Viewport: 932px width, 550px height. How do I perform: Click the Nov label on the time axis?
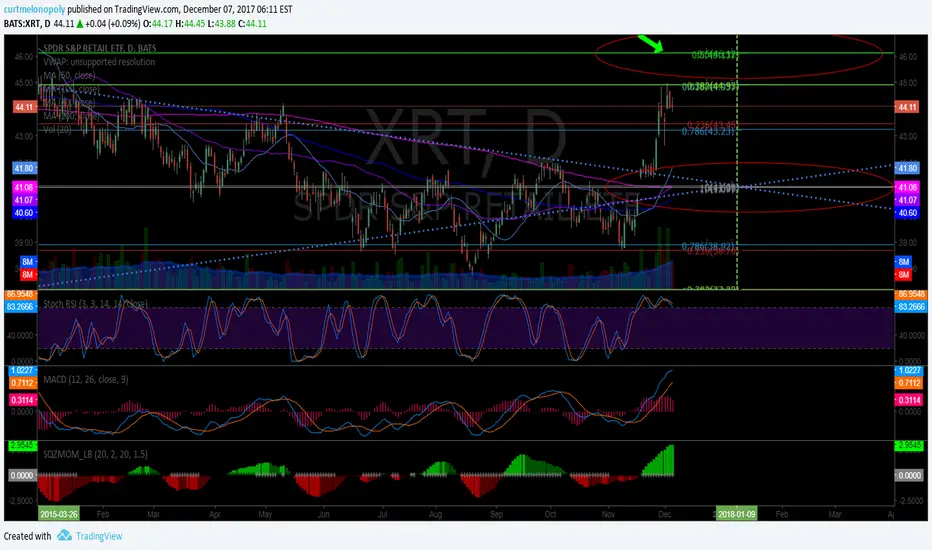click(x=608, y=514)
